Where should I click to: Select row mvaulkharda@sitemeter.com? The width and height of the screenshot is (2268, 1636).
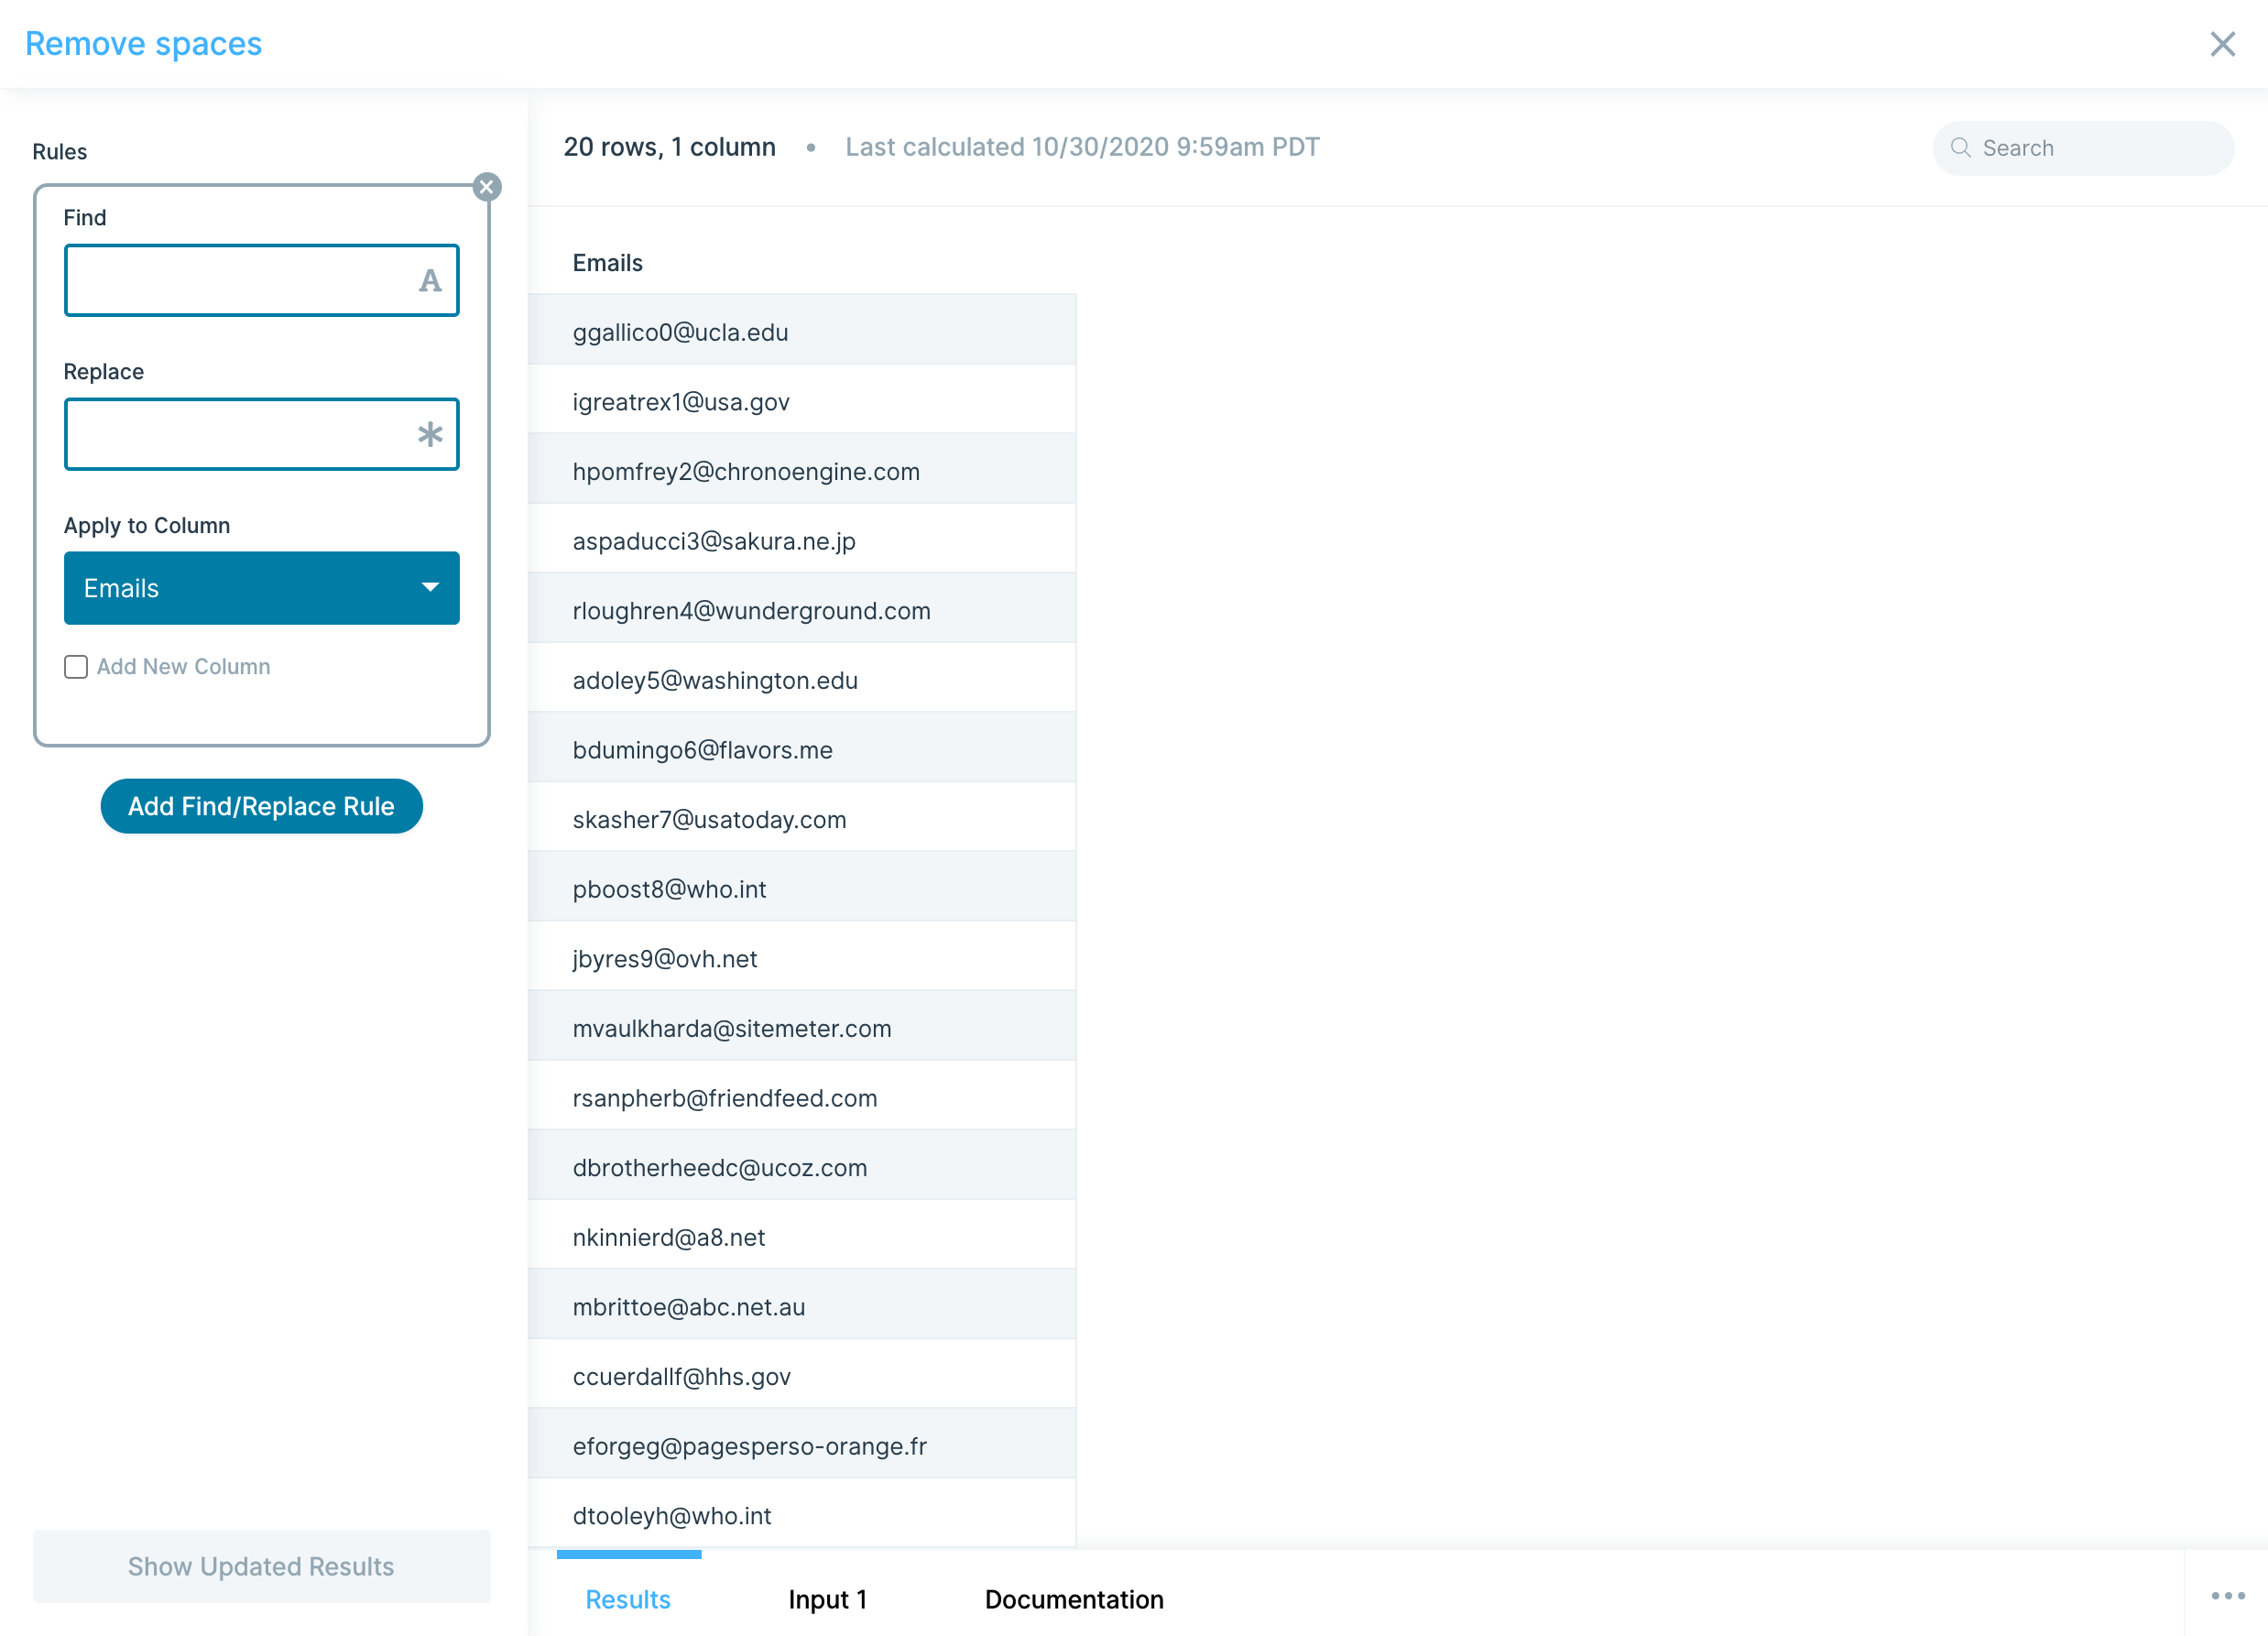point(802,1026)
